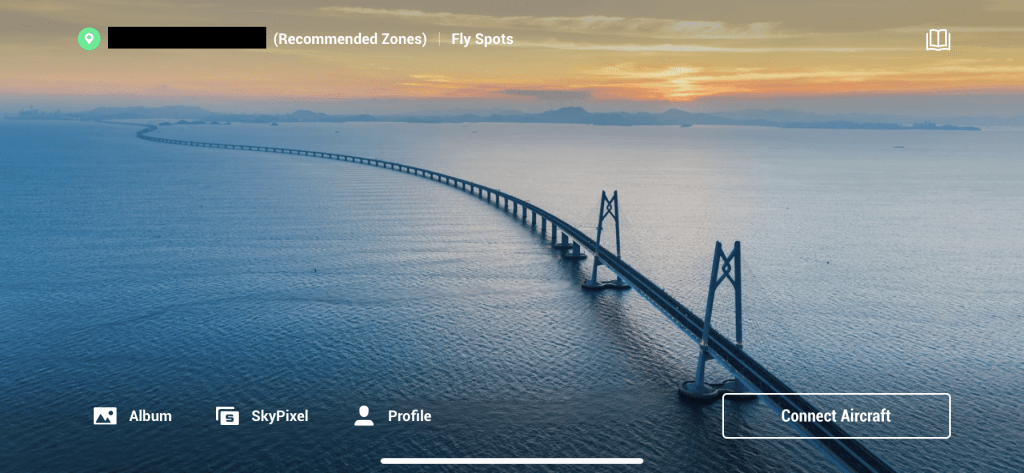Select the SkyPixel label
This screenshot has height=473, width=1024.
tap(280, 416)
